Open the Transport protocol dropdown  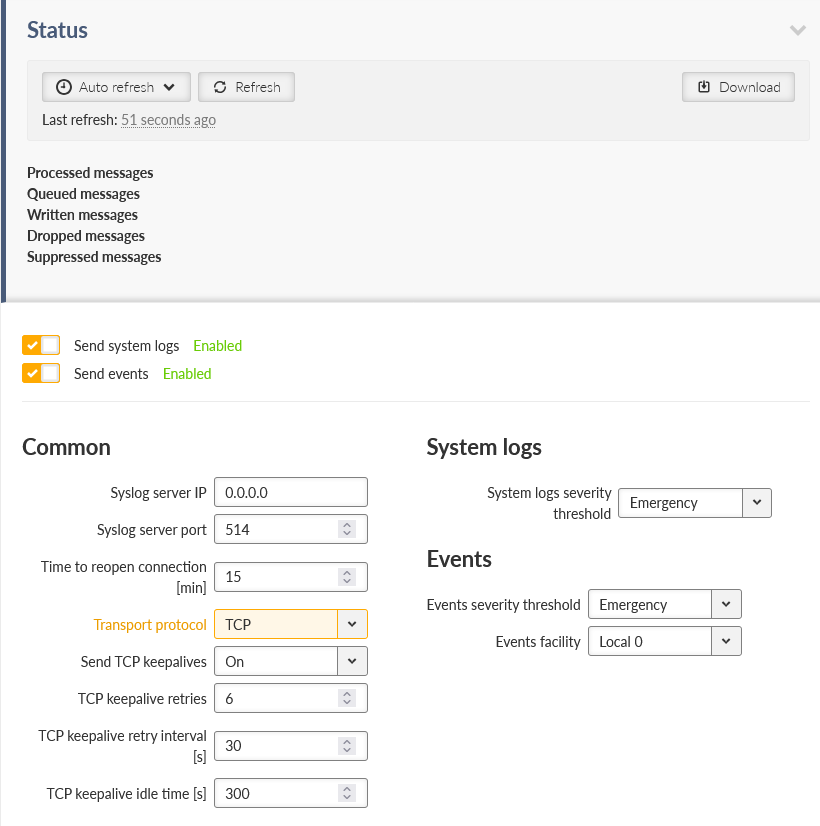[x=291, y=624]
